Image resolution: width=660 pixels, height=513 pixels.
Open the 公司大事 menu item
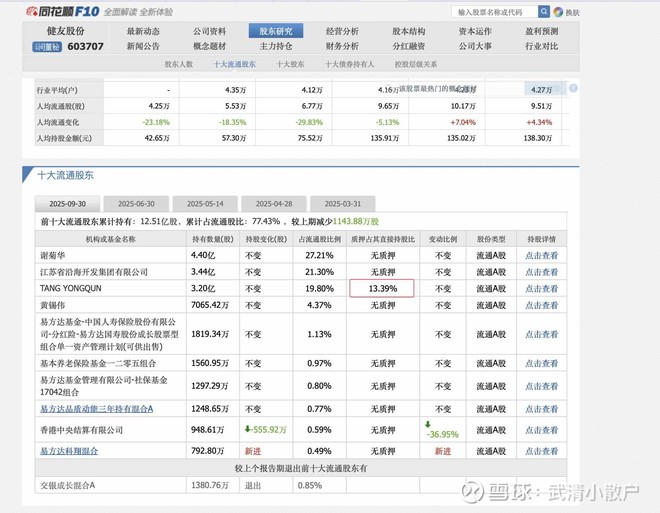click(475, 46)
